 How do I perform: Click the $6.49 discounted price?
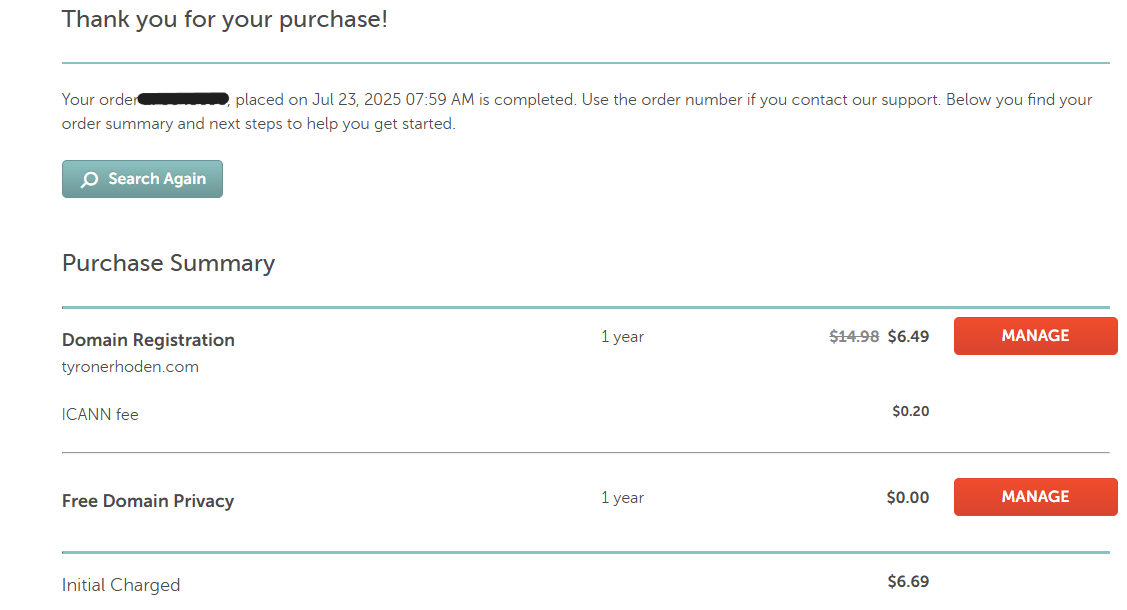pyautogui.click(x=908, y=336)
